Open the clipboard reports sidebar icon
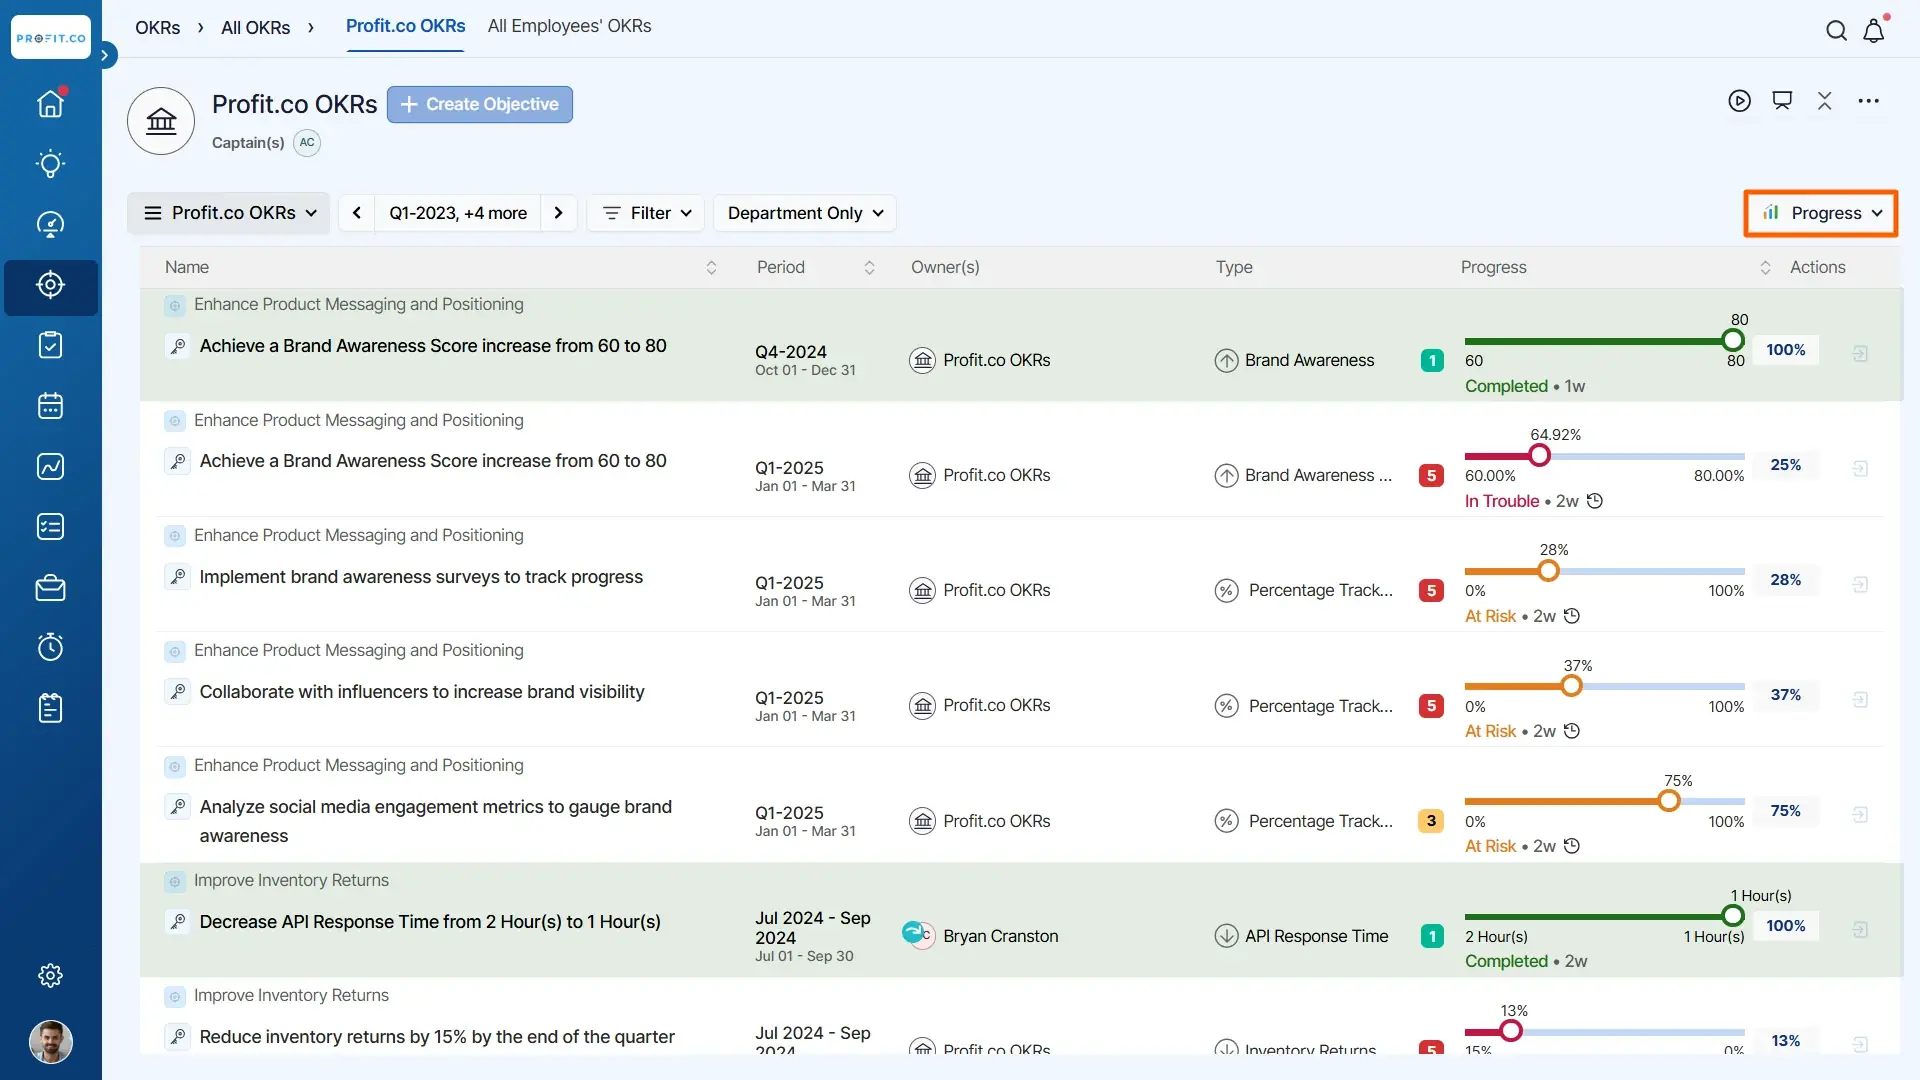The width and height of the screenshot is (1920, 1080). pos(50,708)
